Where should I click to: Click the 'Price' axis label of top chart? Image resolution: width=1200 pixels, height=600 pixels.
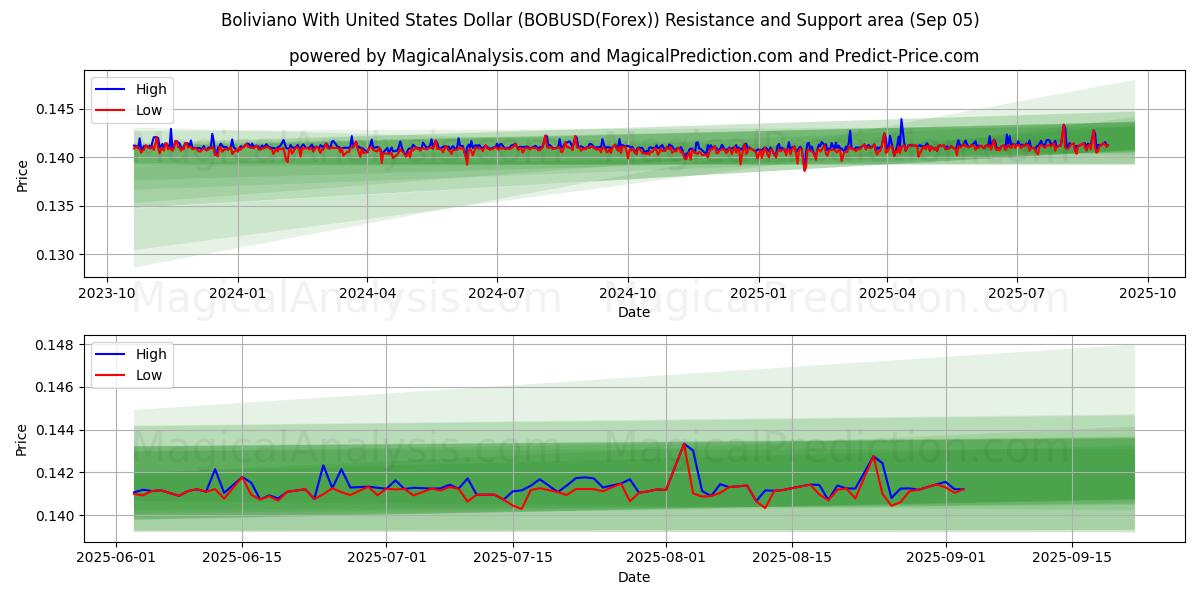tap(22, 175)
